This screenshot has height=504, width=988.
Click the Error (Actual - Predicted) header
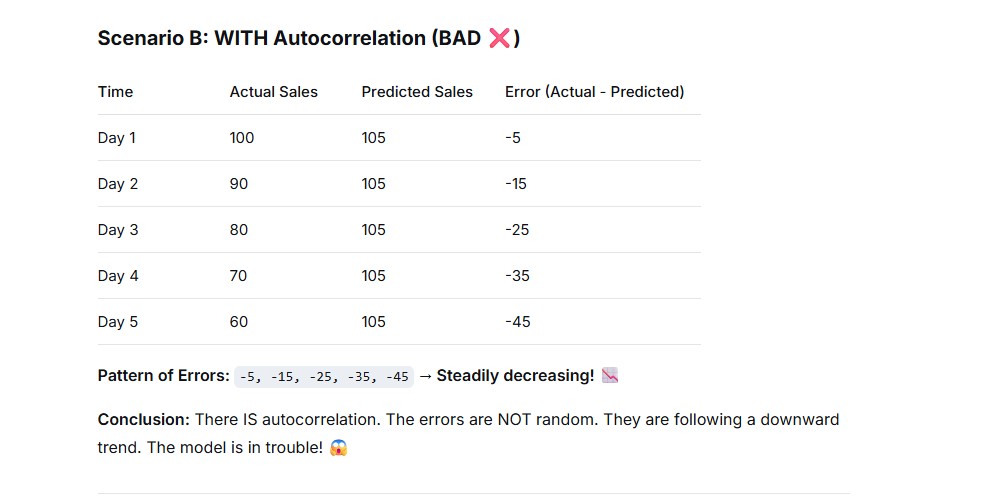595,92
